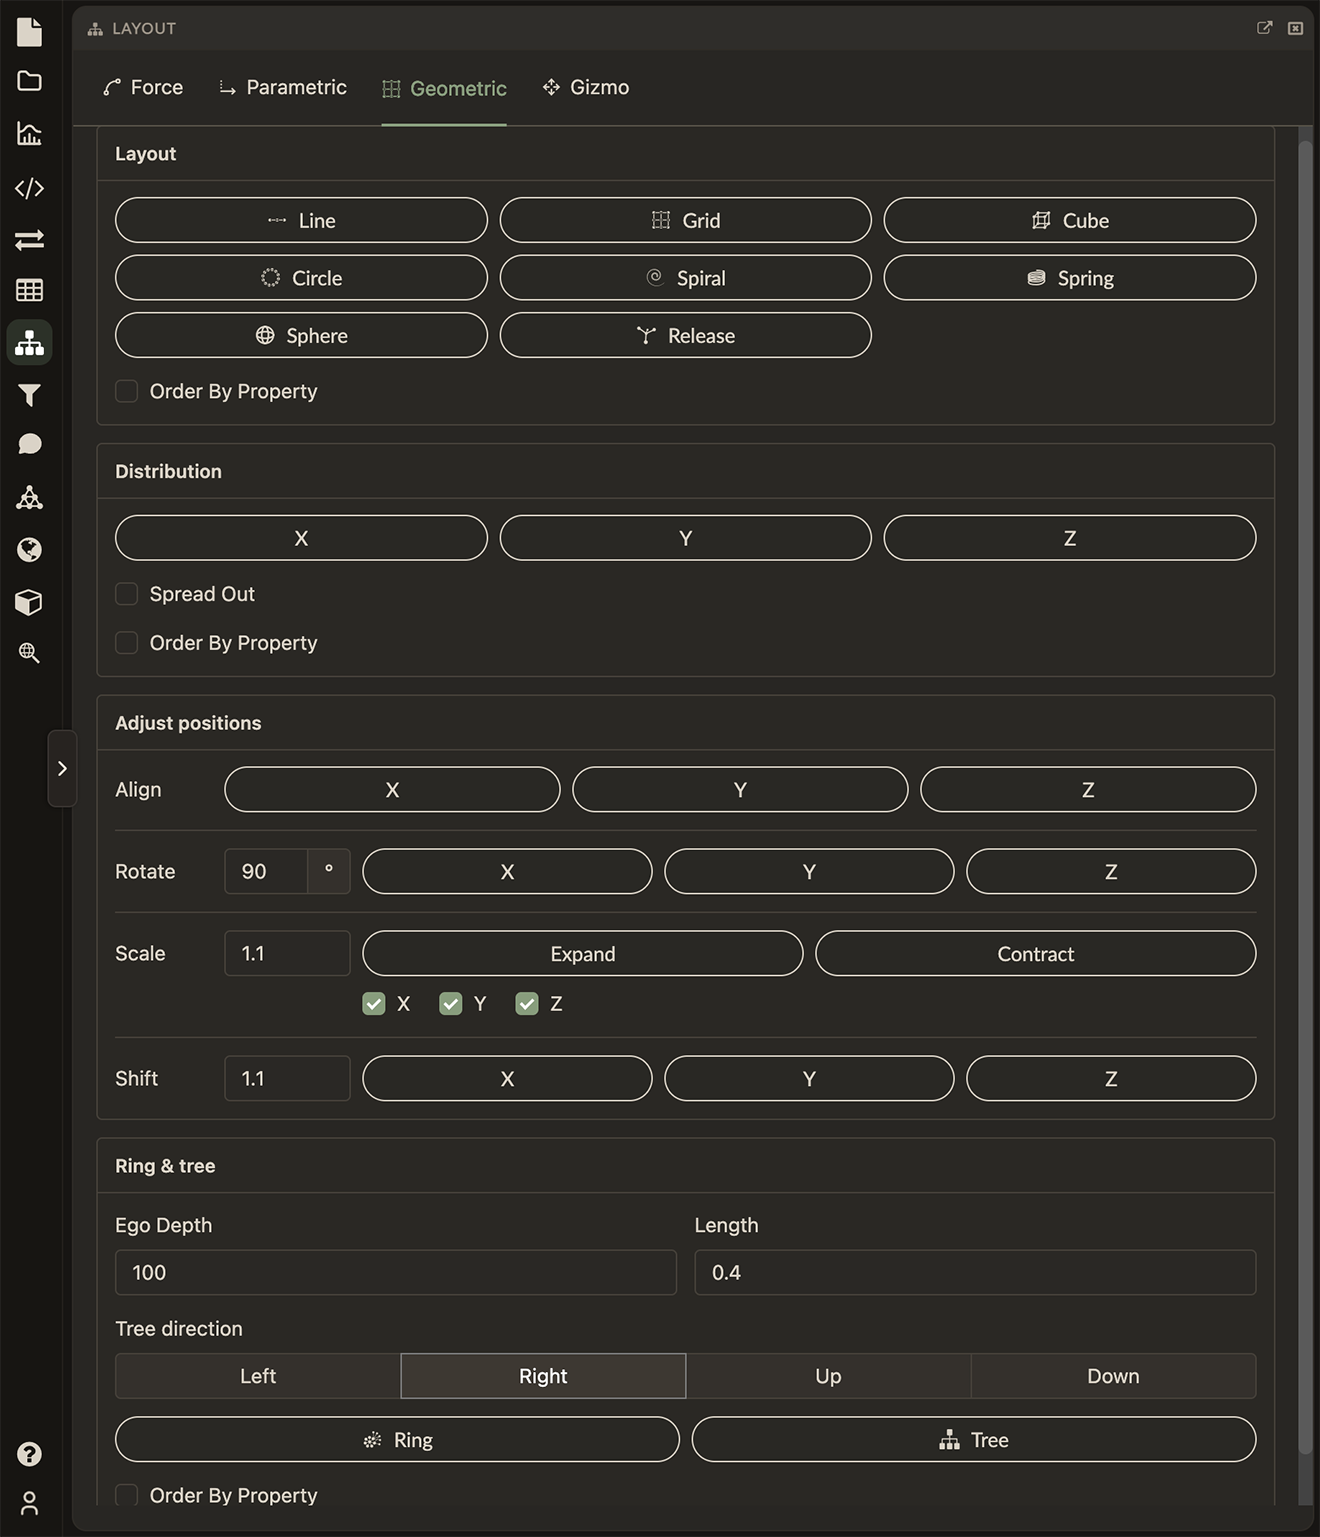This screenshot has height=1537, width=1320.
Task: Toggle Order By Property under Distribution
Action: (x=126, y=643)
